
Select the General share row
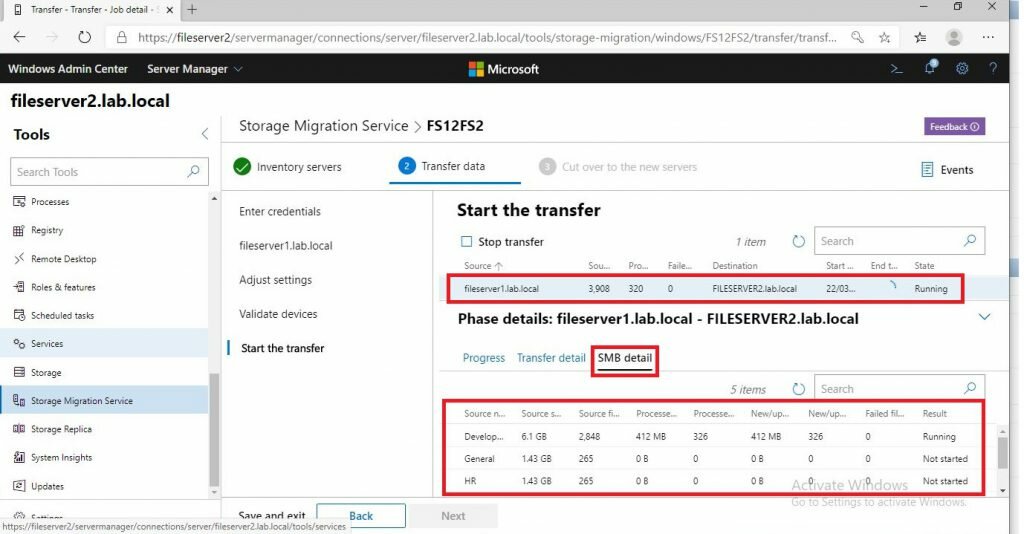(x=714, y=459)
